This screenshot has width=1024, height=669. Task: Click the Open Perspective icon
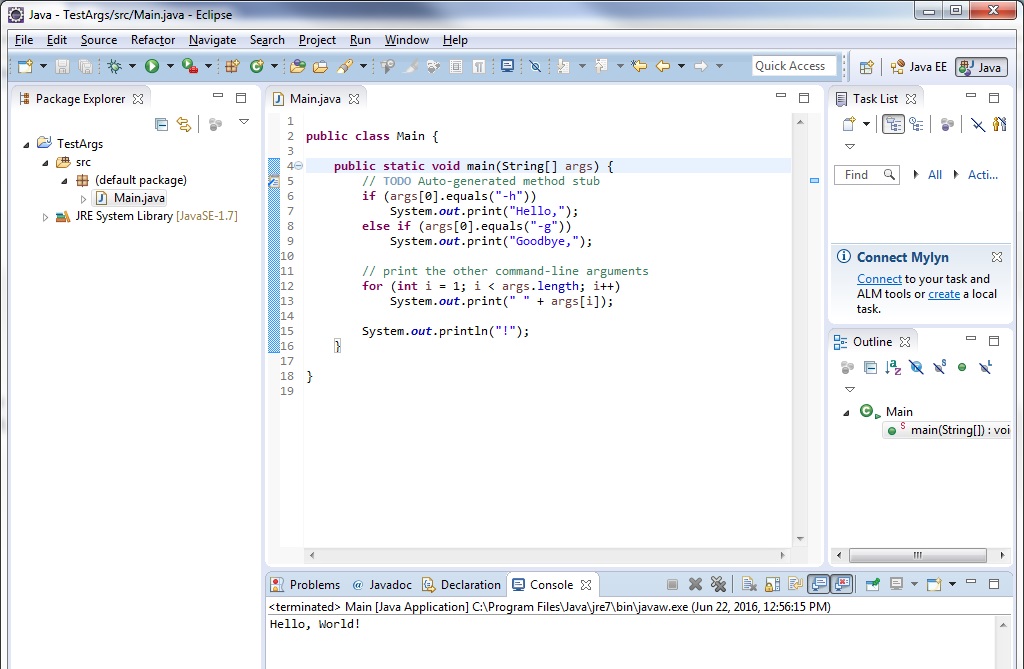pyautogui.click(x=867, y=67)
